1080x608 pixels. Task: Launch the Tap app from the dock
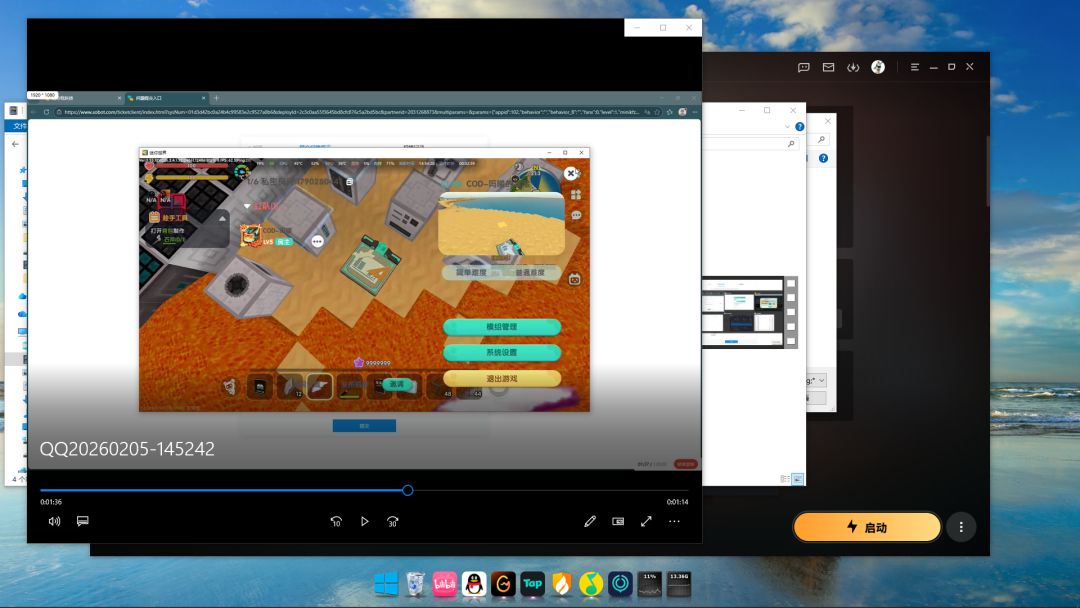[532, 584]
